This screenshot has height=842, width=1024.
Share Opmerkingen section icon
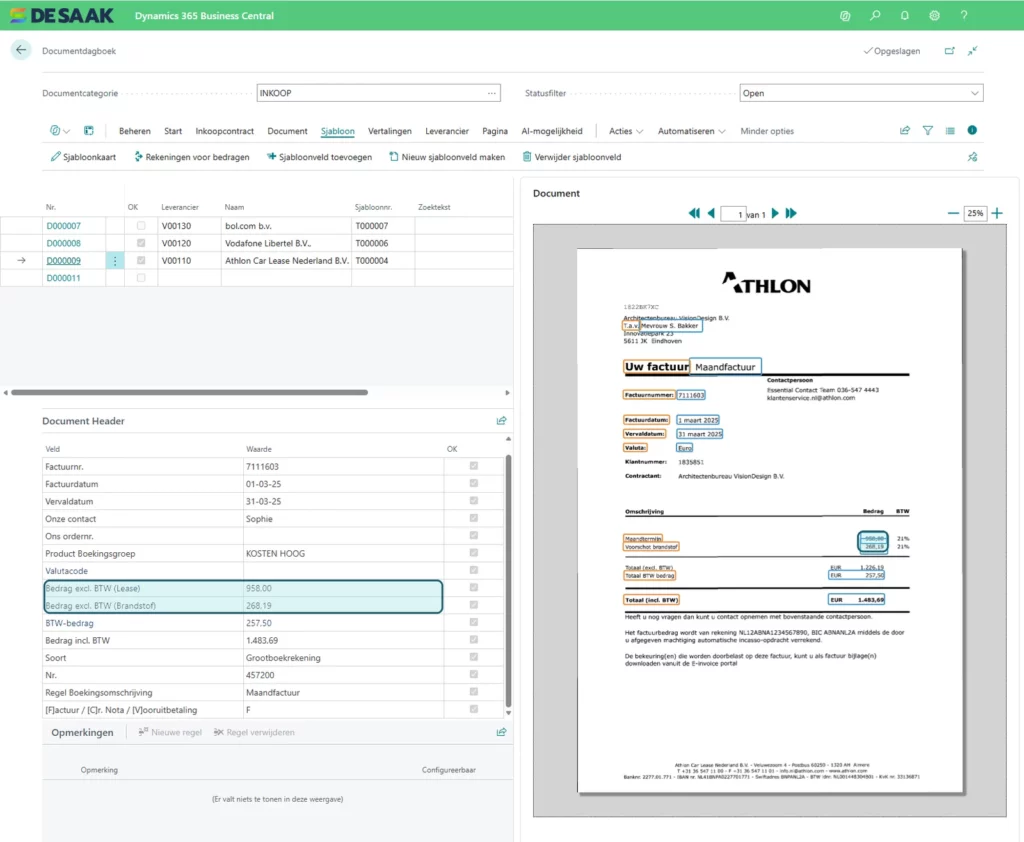click(502, 732)
